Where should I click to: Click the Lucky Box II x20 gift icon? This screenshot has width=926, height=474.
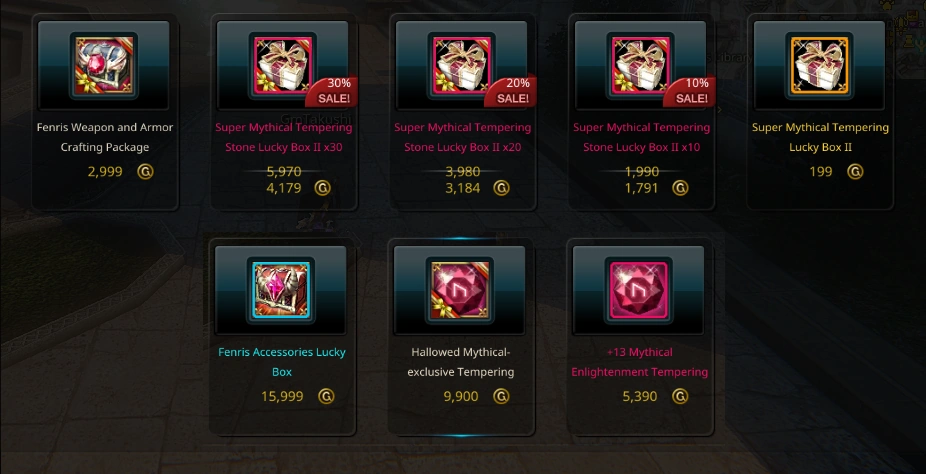pos(462,66)
